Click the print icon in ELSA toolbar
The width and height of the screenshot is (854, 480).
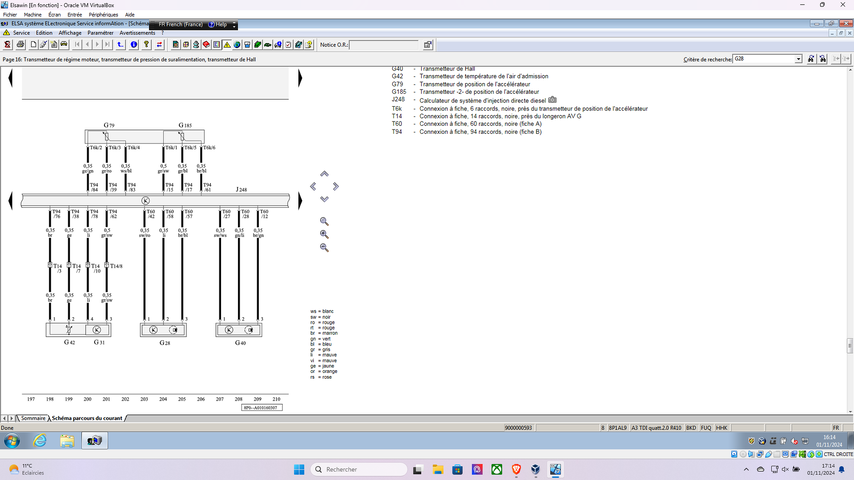click(20, 45)
